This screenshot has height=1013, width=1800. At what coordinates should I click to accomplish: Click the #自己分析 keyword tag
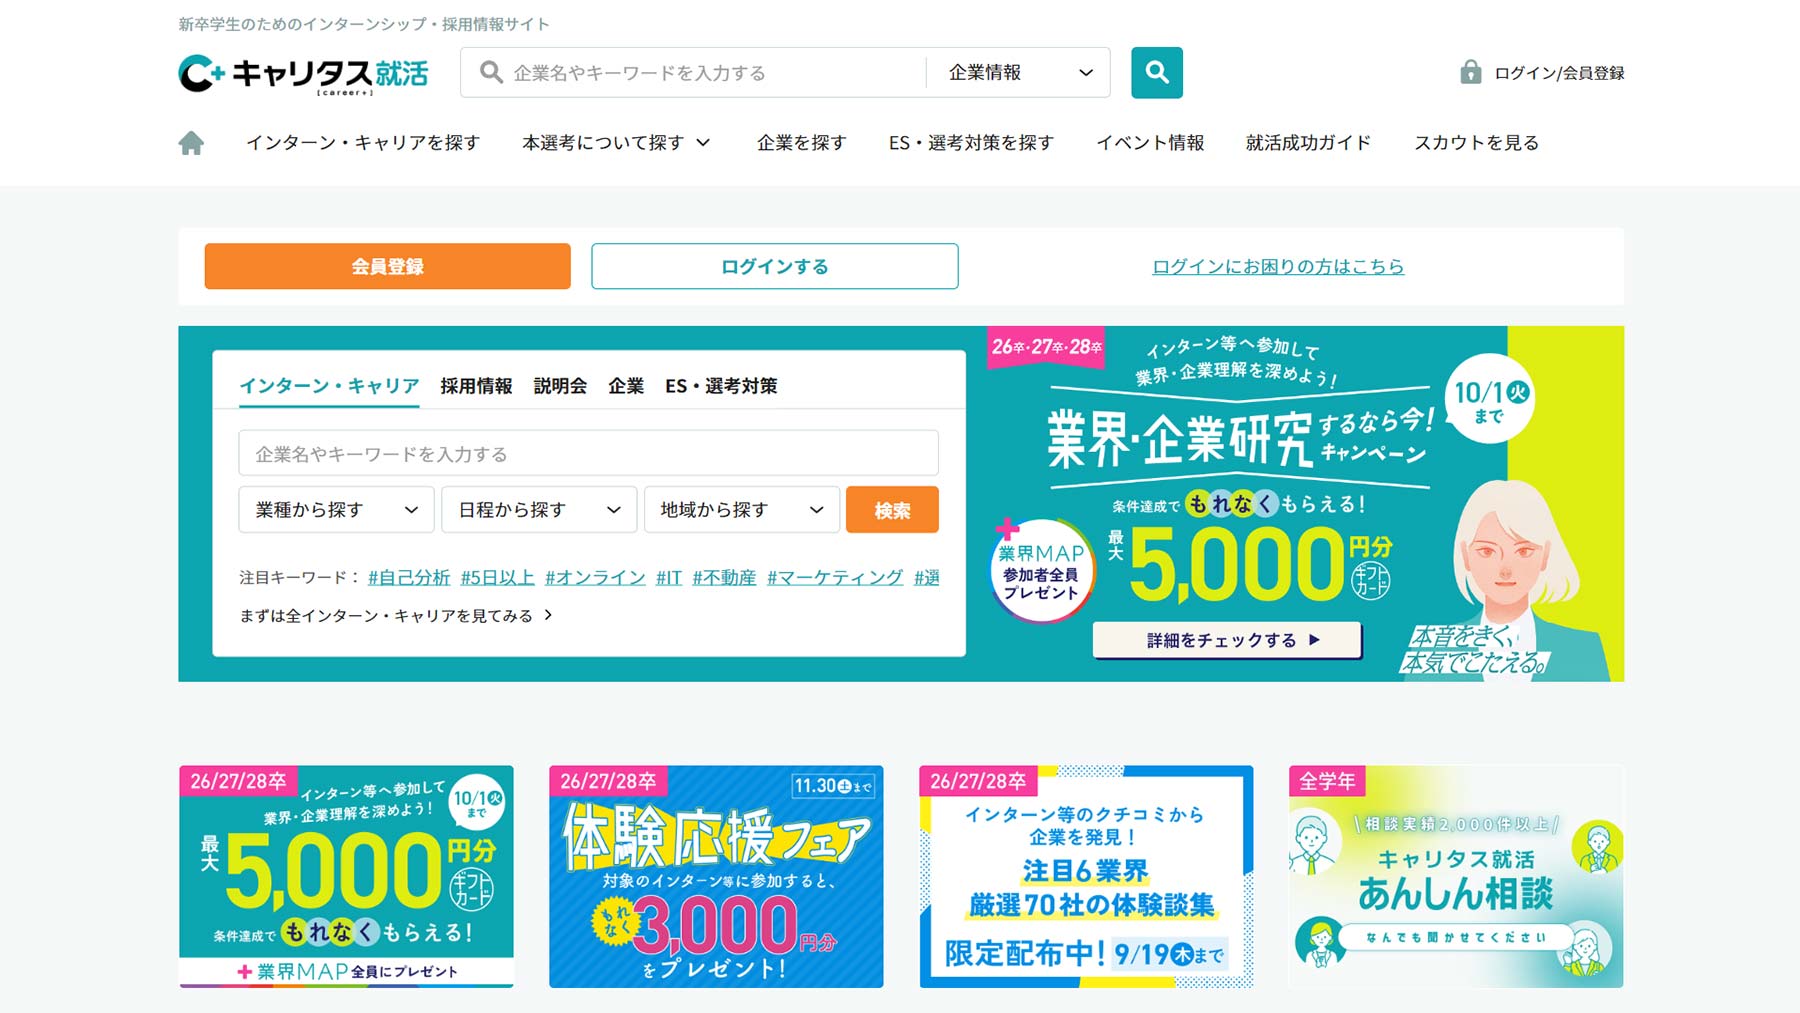point(409,577)
